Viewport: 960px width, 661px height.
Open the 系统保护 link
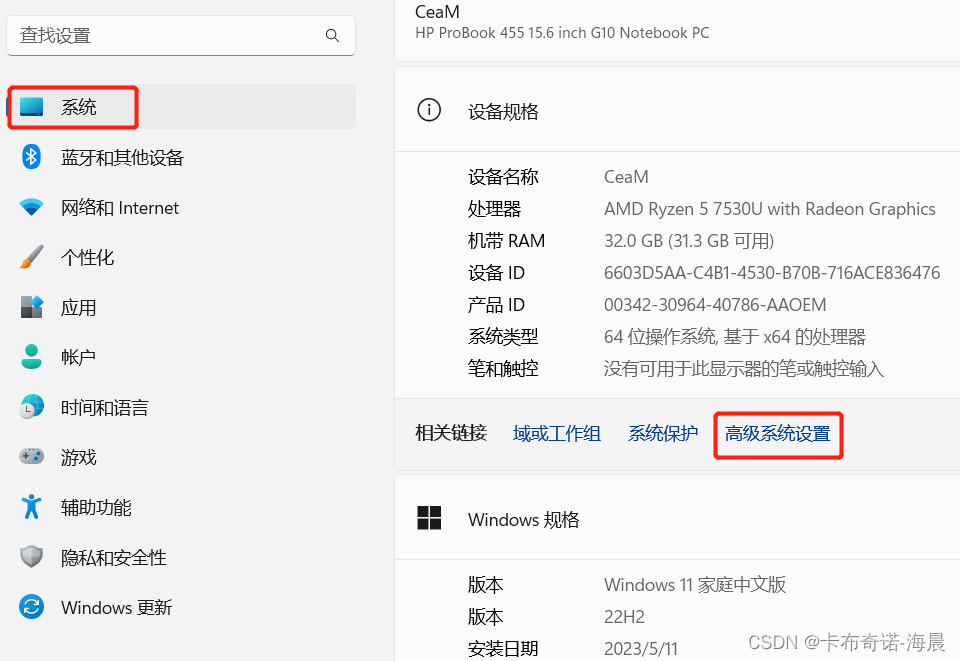663,433
